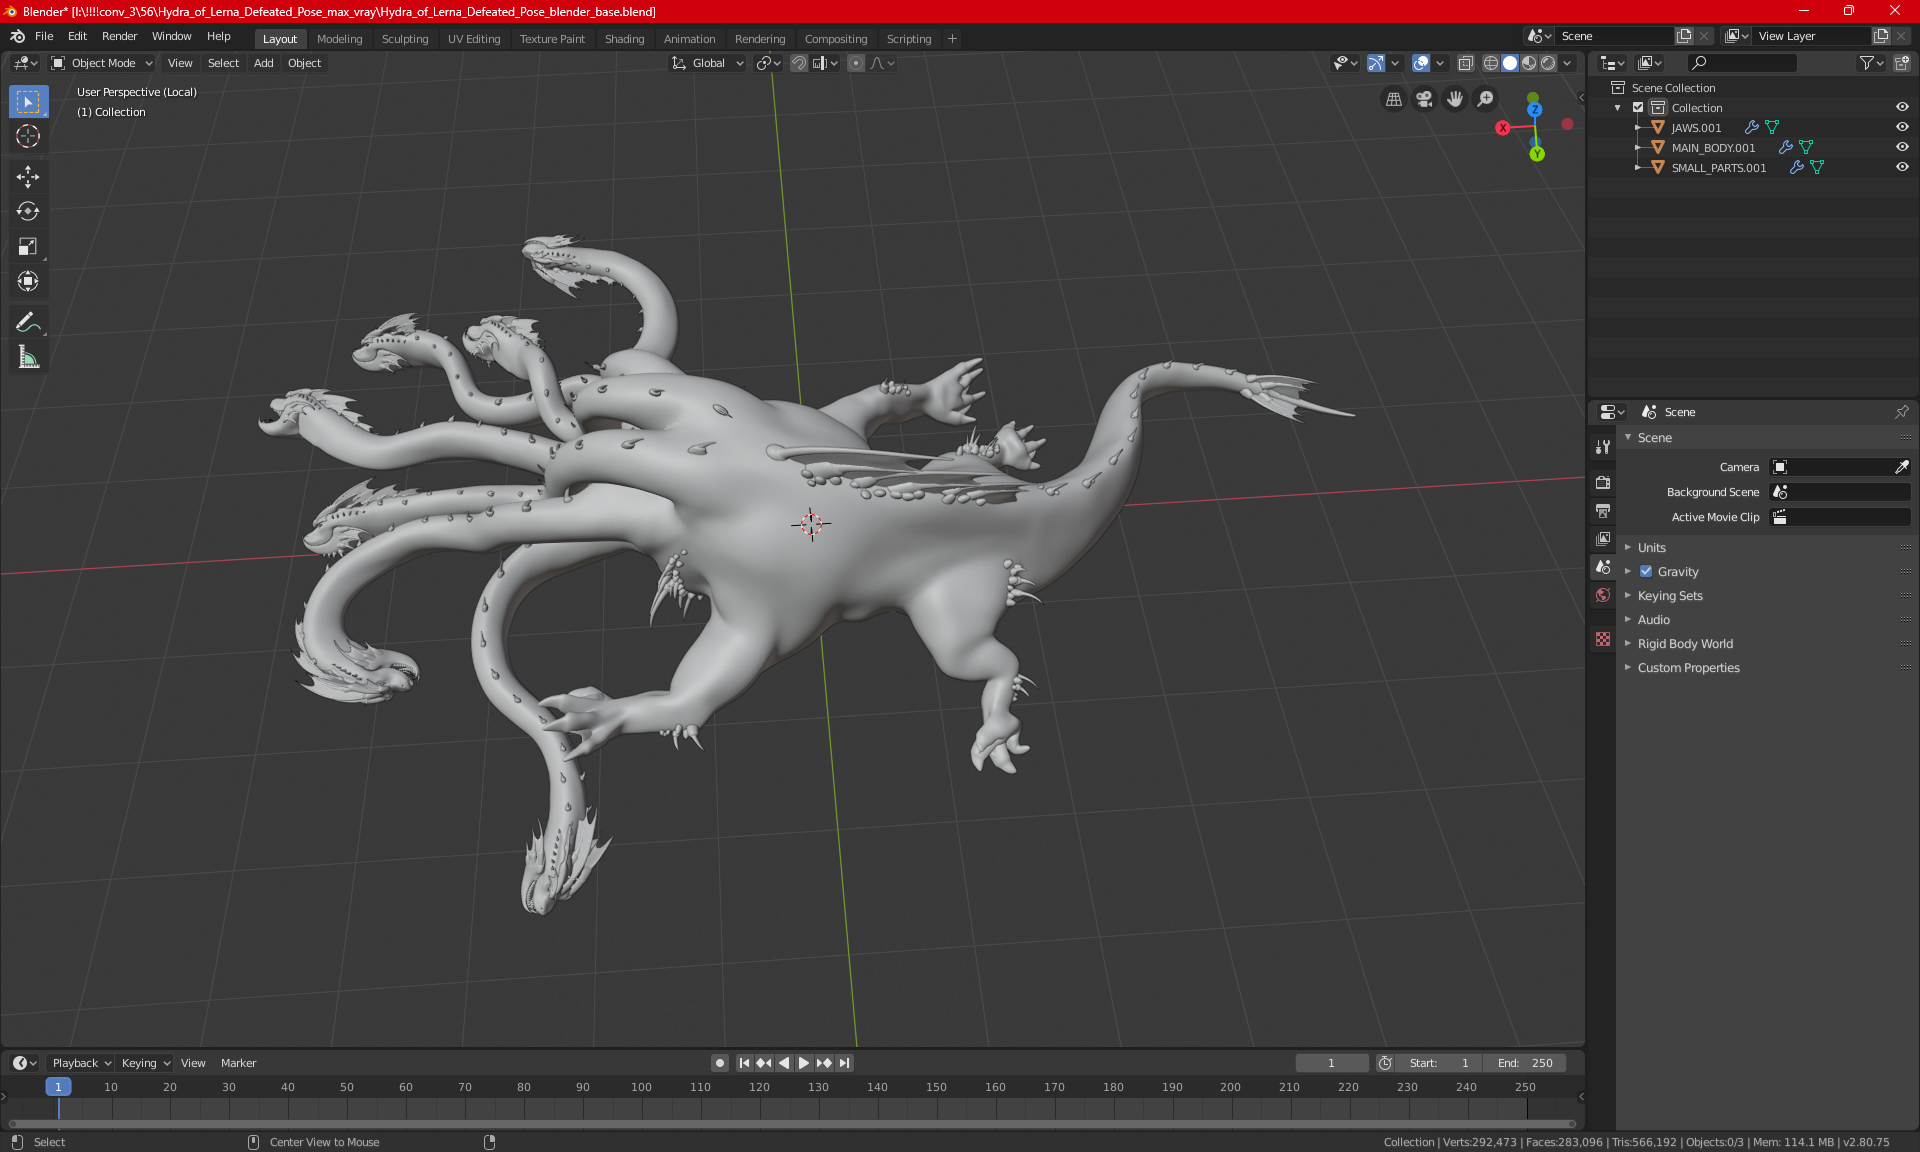Image resolution: width=1920 pixels, height=1152 pixels.
Task: Toggle viewport gizmos display
Action: pyautogui.click(x=1376, y=63)
